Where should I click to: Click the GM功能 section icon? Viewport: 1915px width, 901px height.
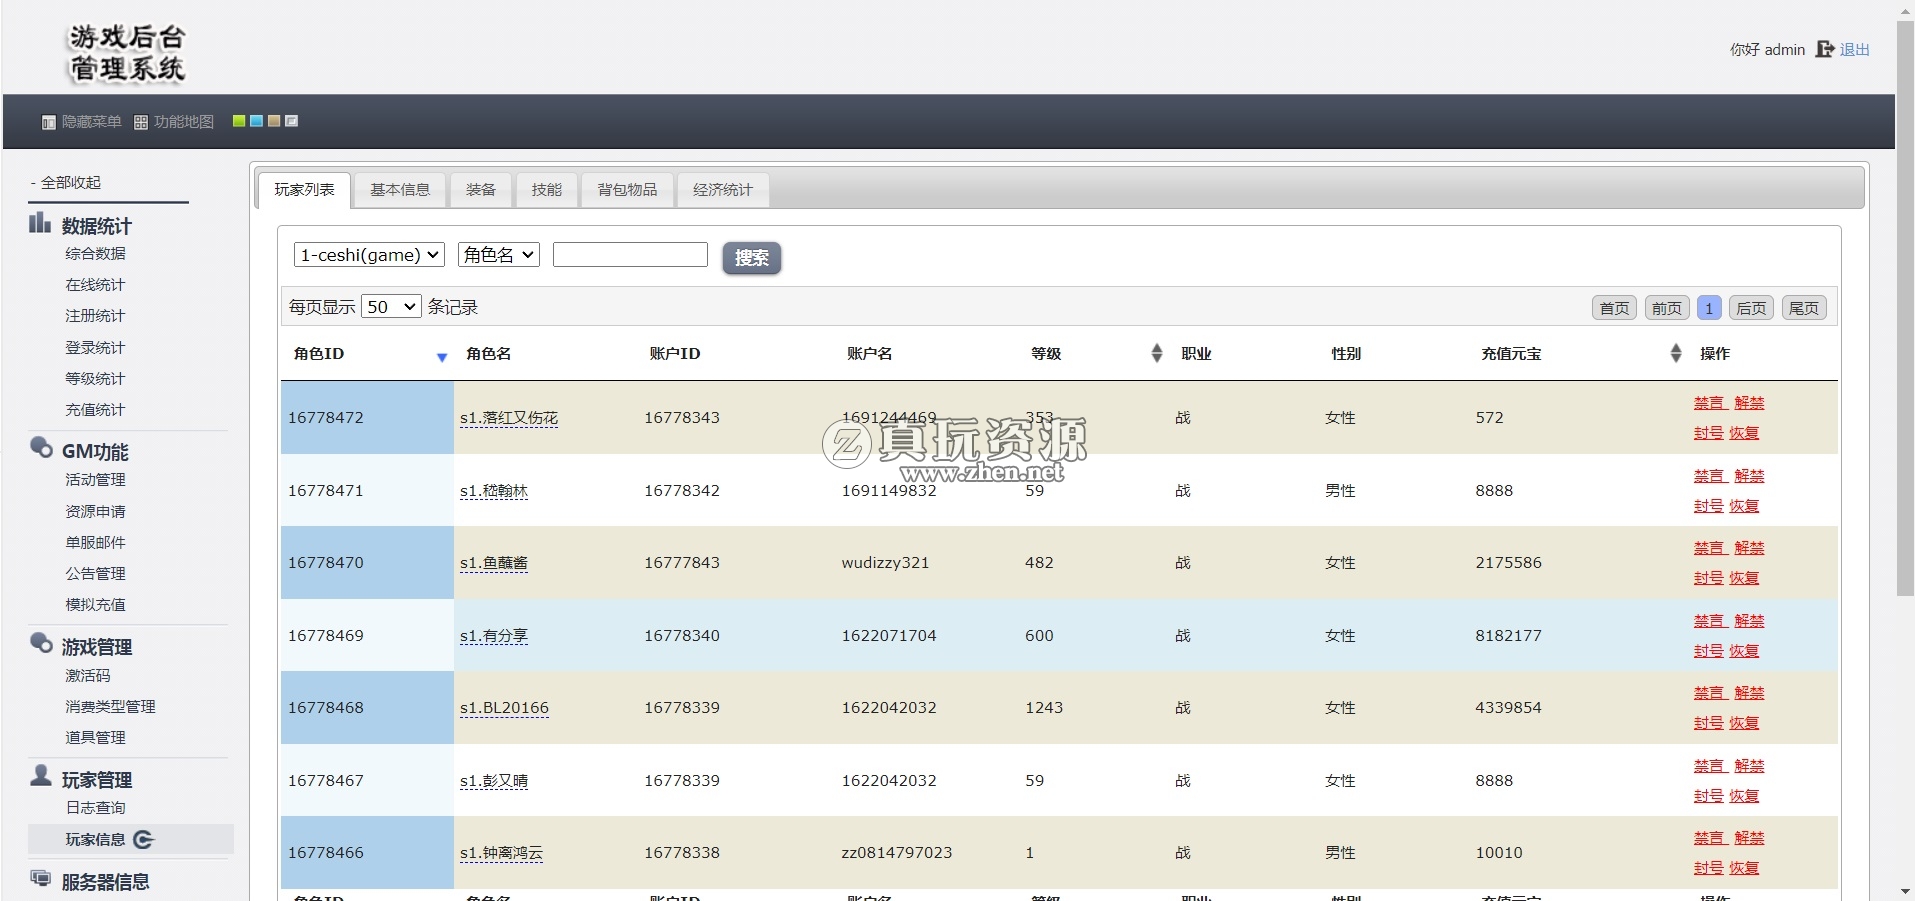point(41,447)
